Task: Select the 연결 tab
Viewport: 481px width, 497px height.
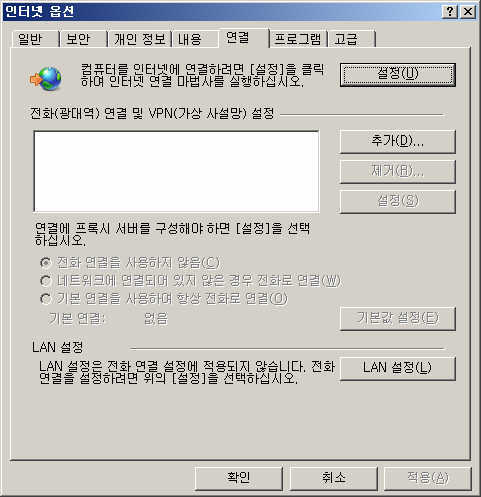Action: (x=244, y=38)
